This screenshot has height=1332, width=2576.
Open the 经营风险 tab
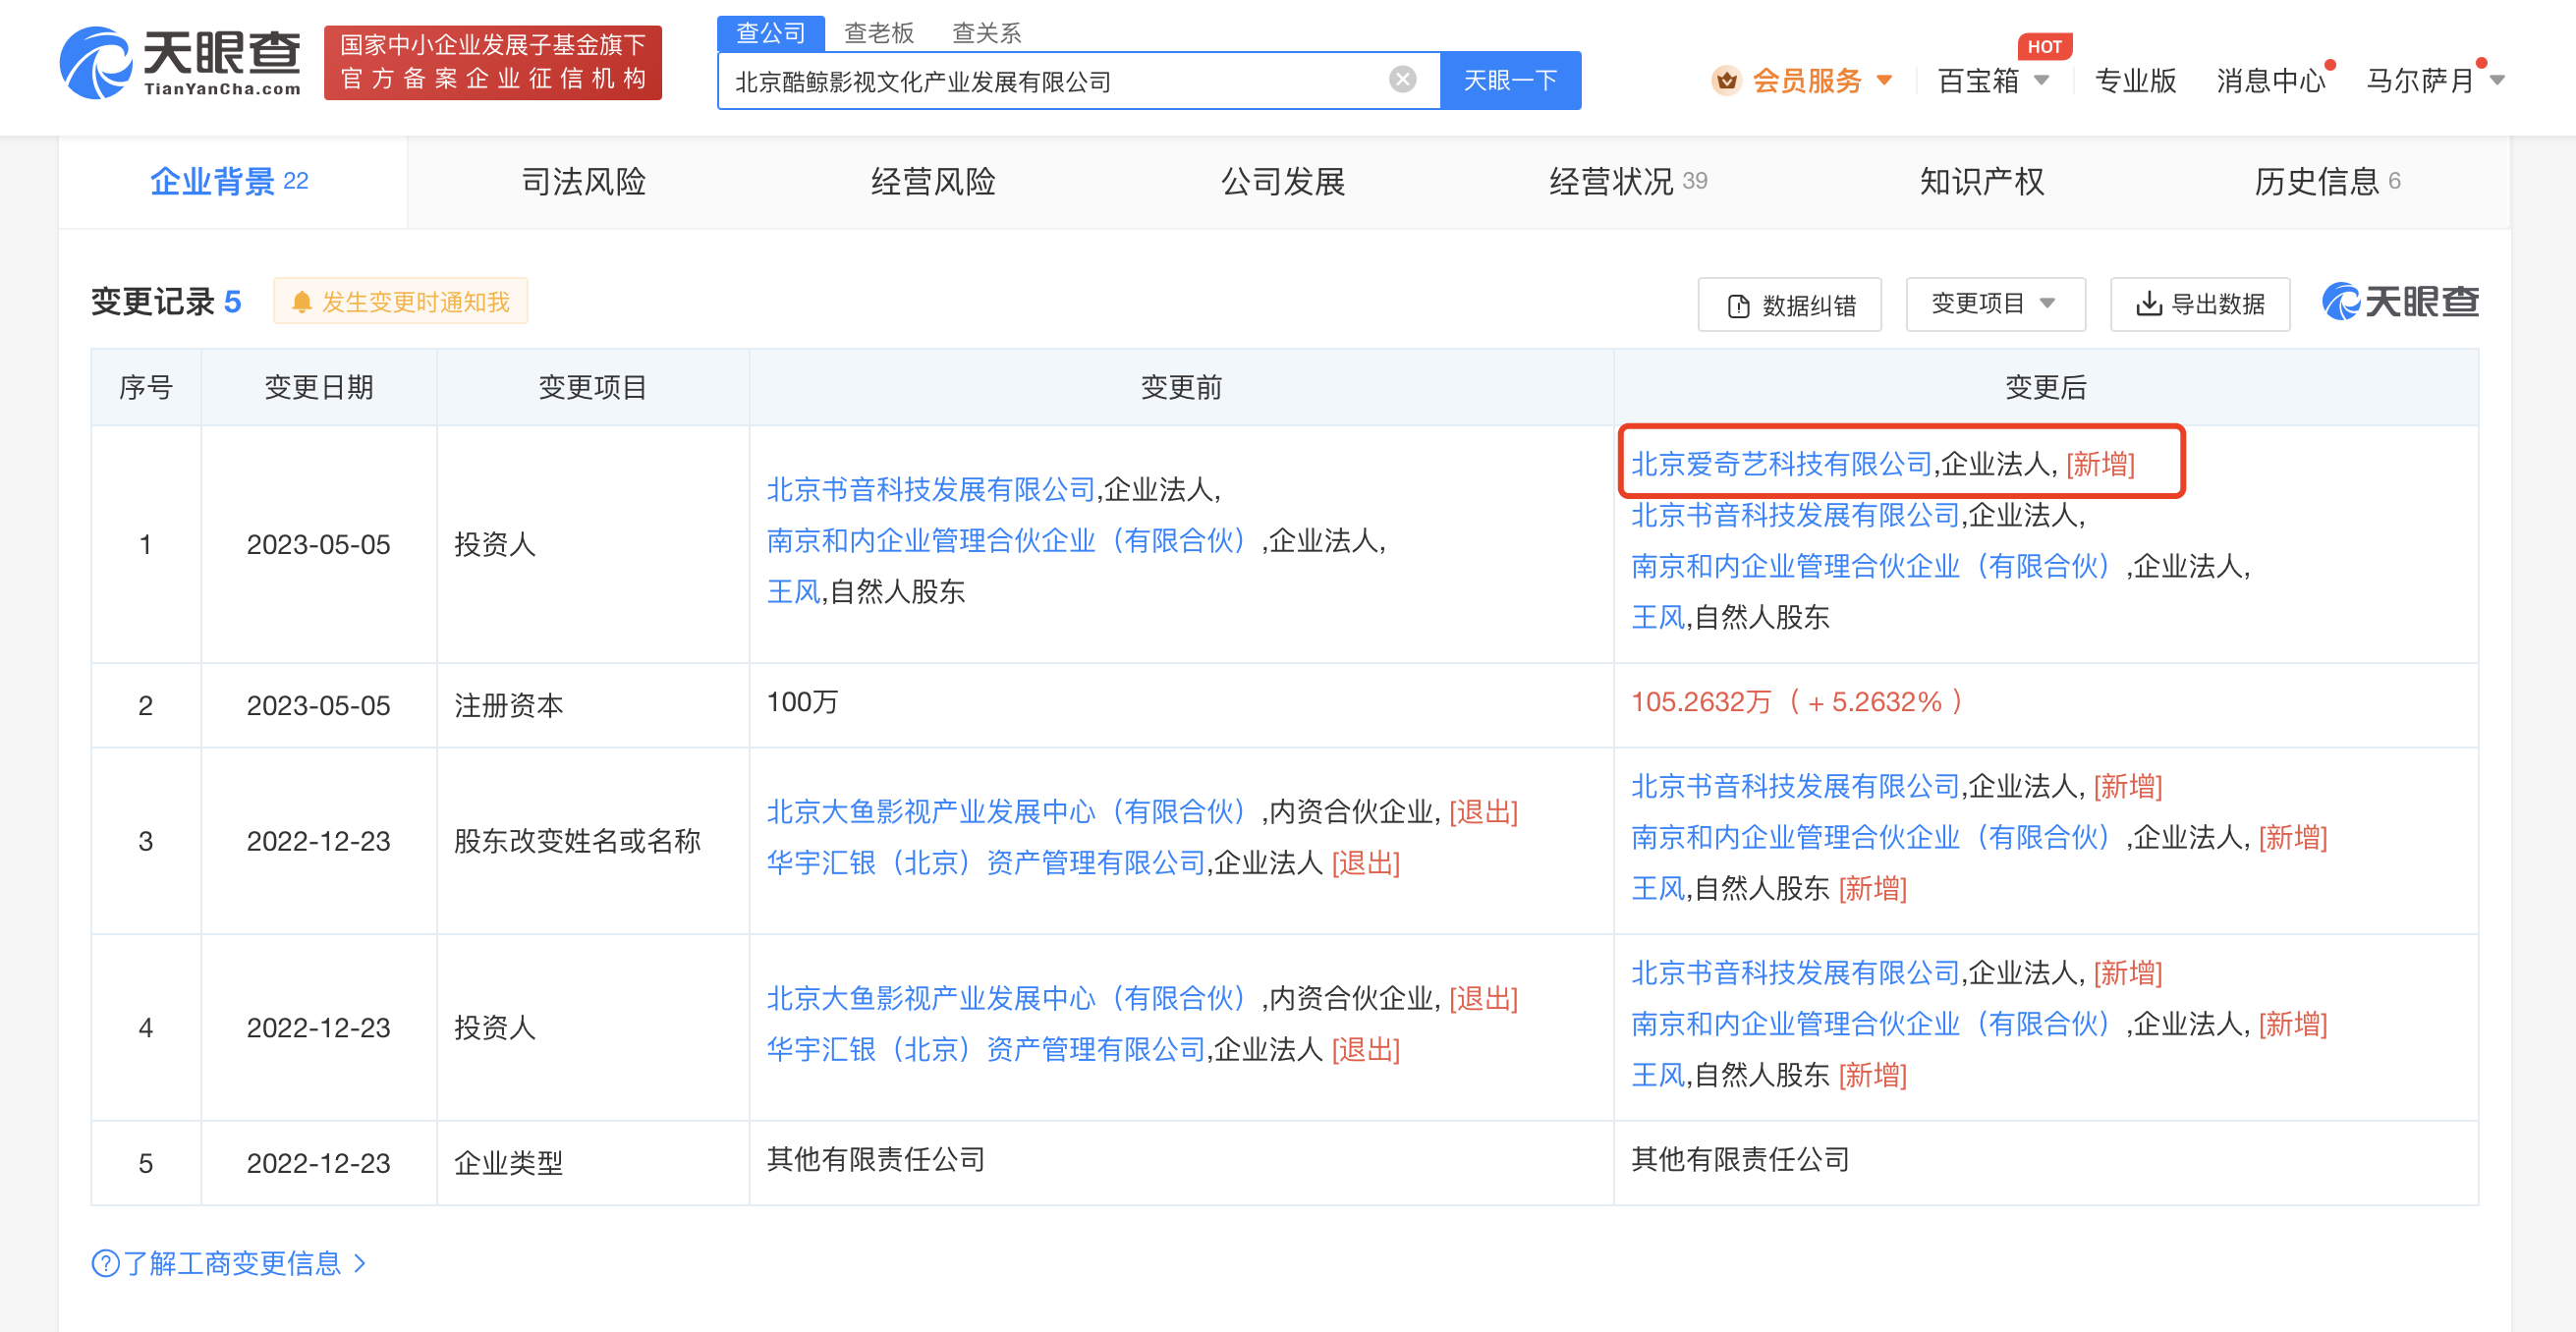(x=933, y=181)
